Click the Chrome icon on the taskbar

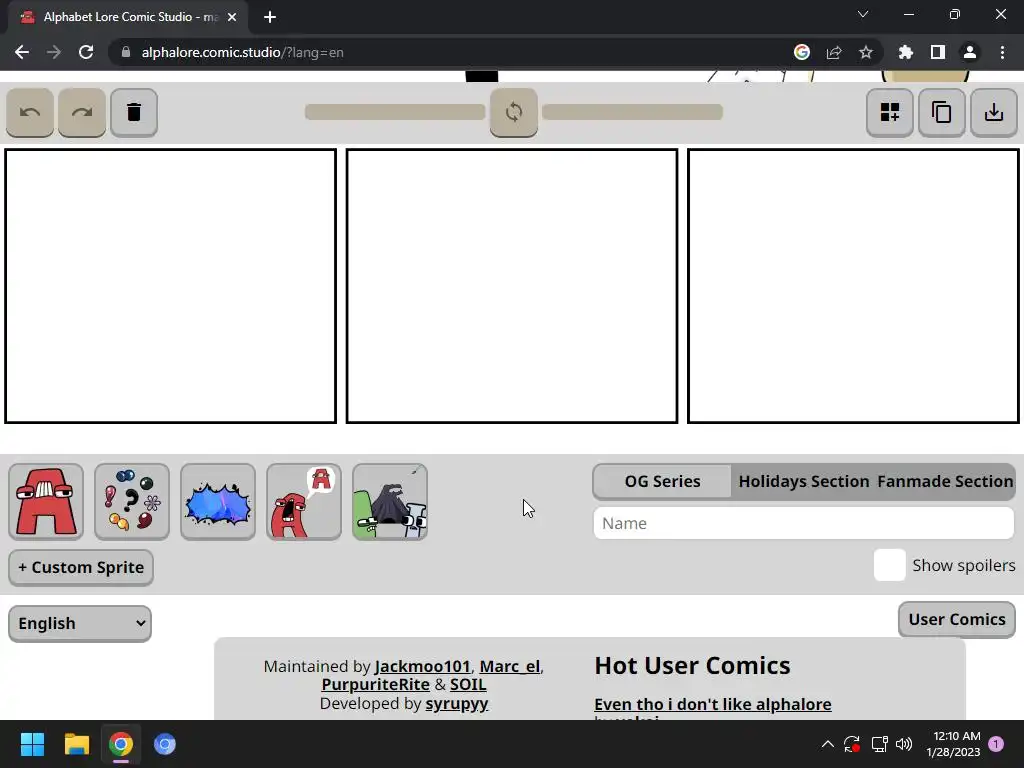tap(121, 744)
